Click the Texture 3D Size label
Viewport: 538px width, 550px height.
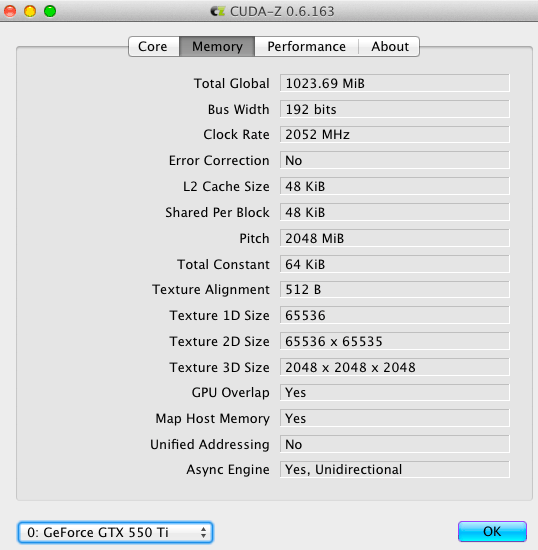pos(220,368)
